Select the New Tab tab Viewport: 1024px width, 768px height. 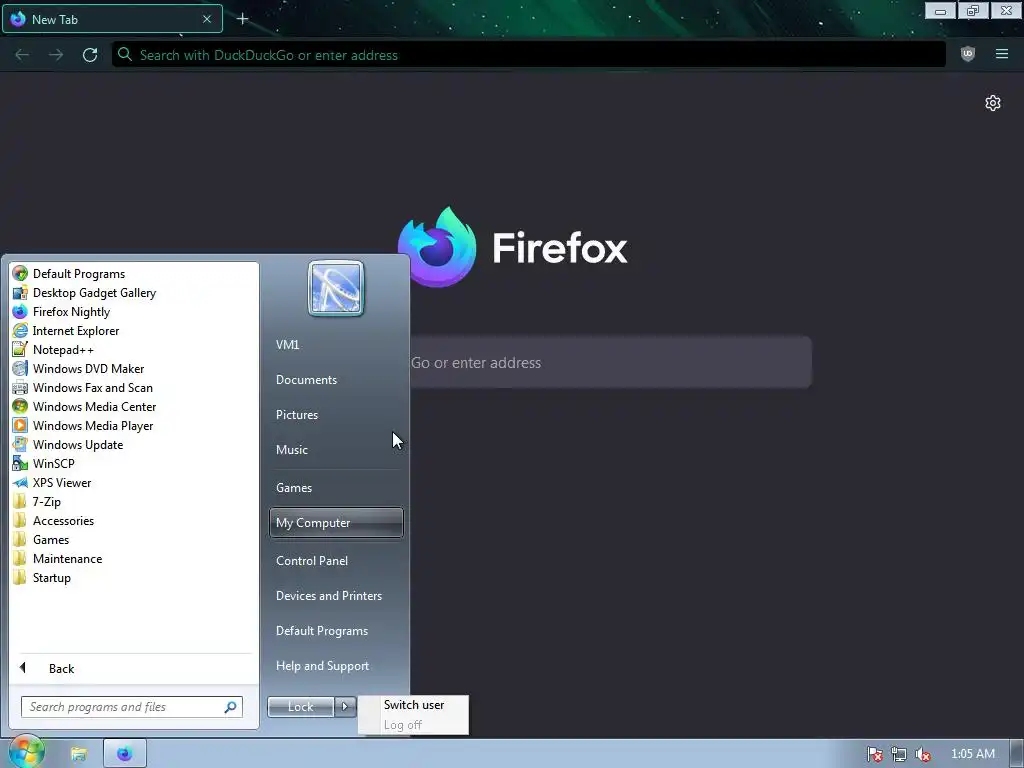[x=112, y=19]
